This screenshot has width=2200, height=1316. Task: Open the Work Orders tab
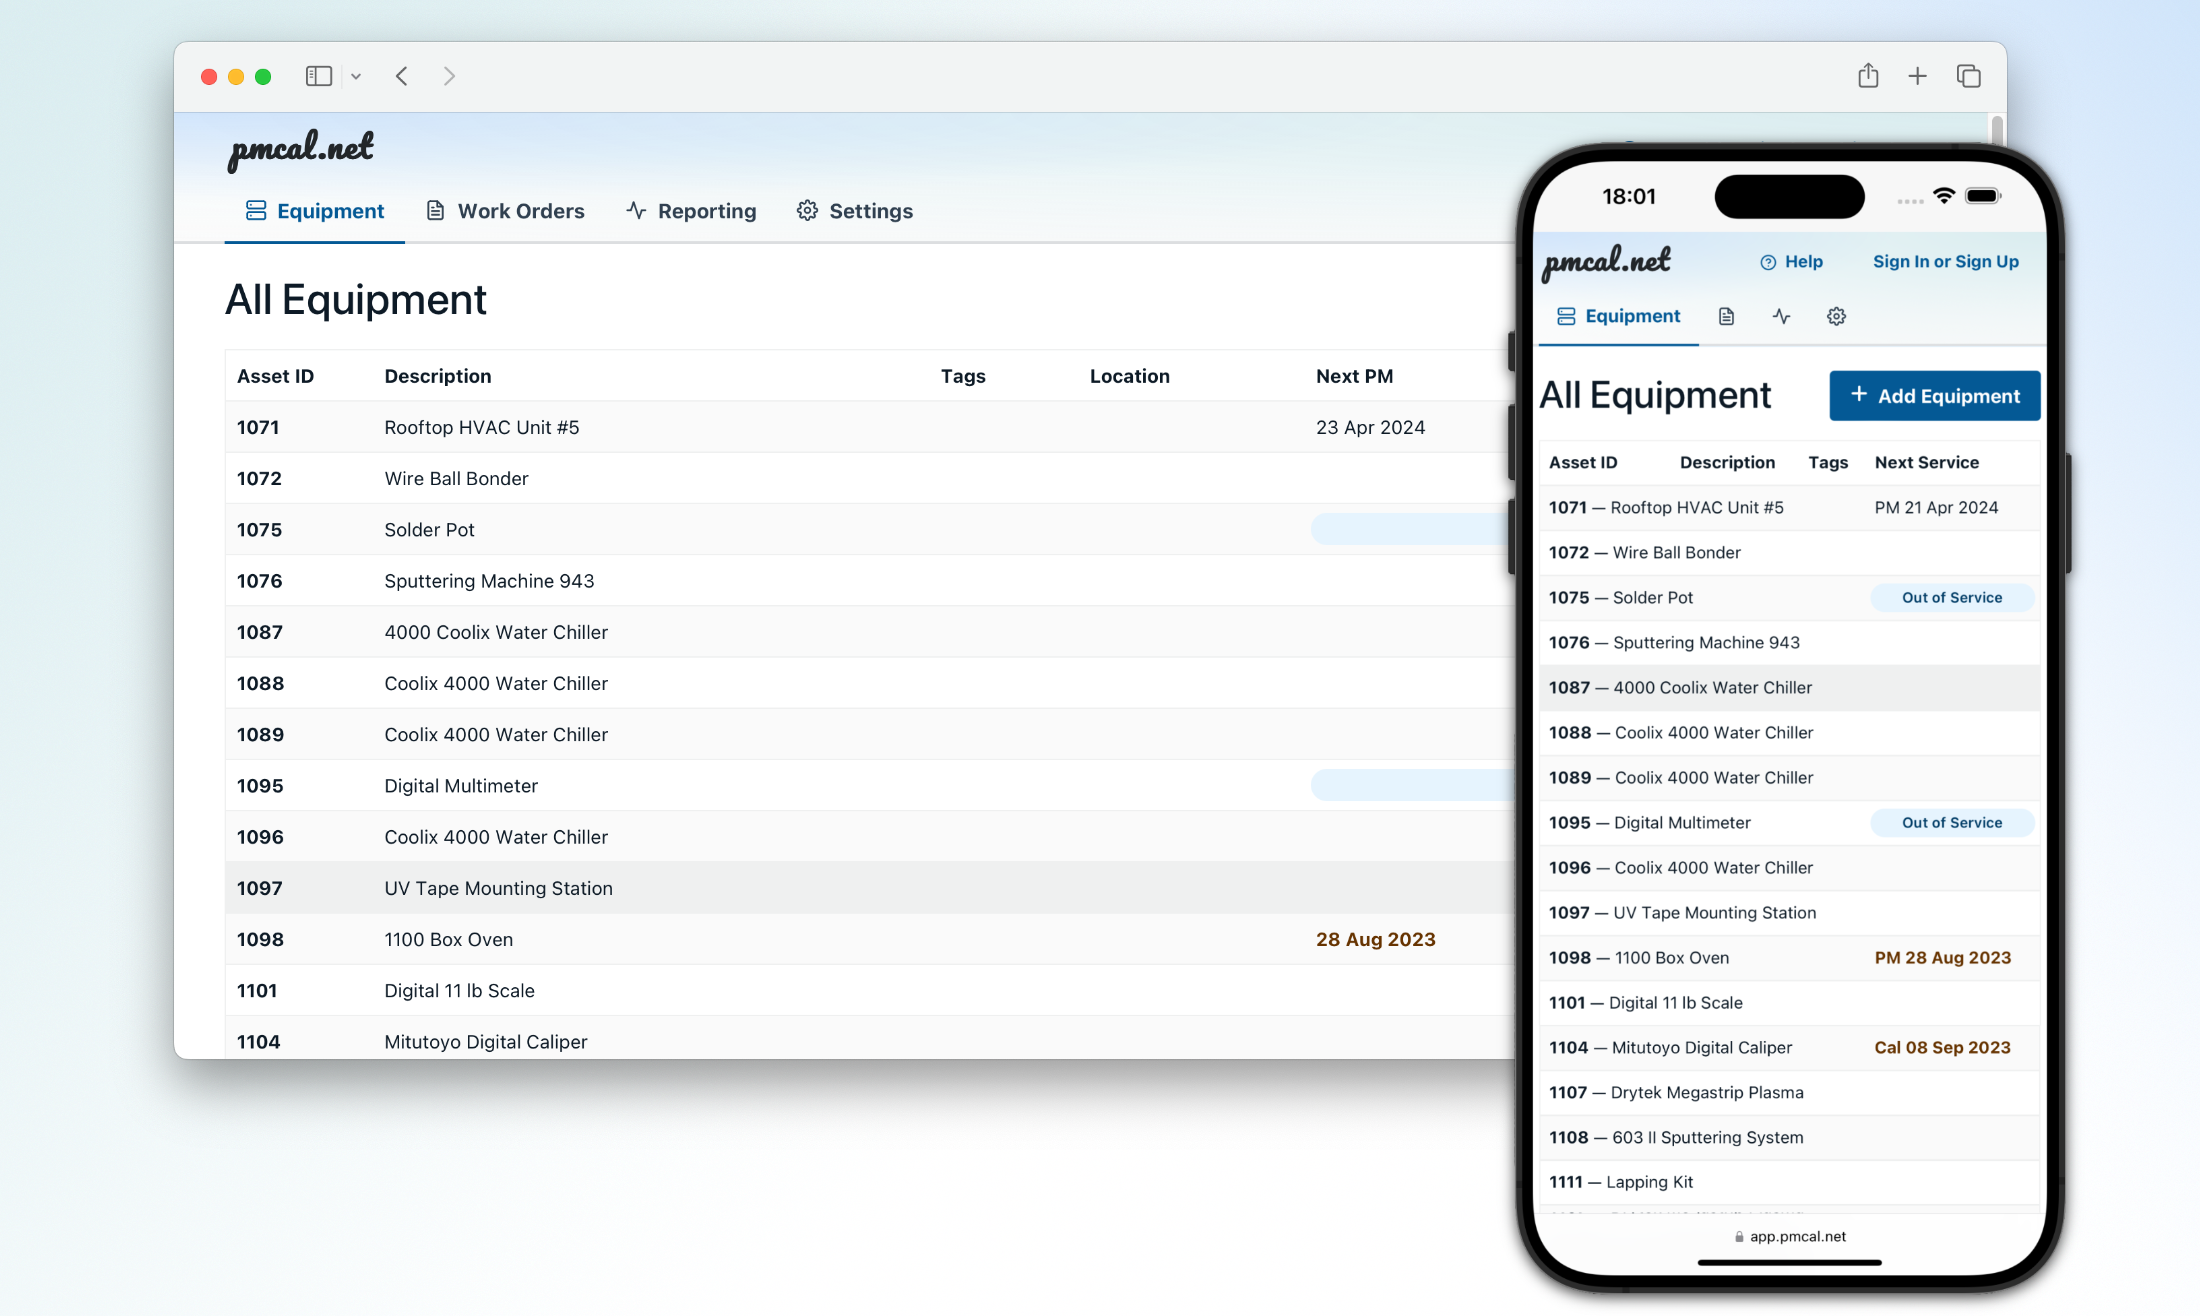point(506,211)
